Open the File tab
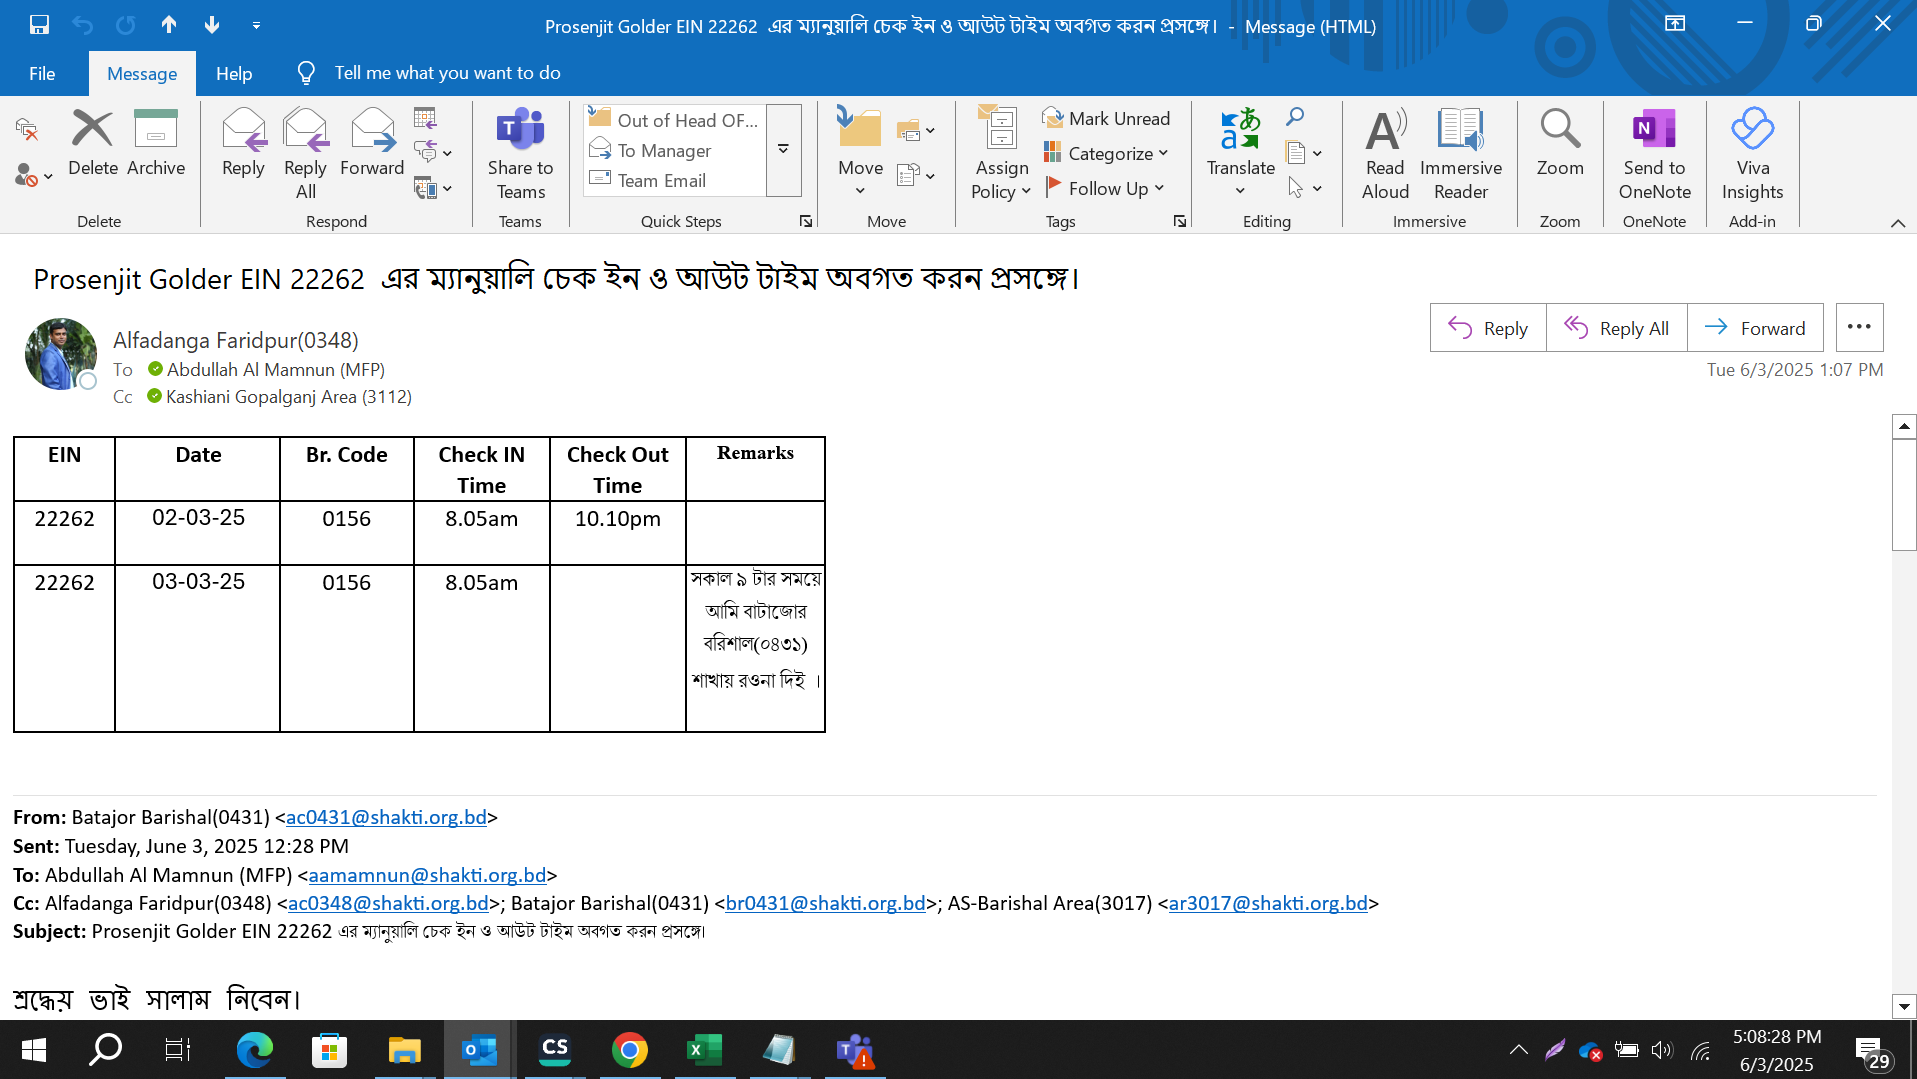Viewport: 1917px width, 1079px height. 42,73
